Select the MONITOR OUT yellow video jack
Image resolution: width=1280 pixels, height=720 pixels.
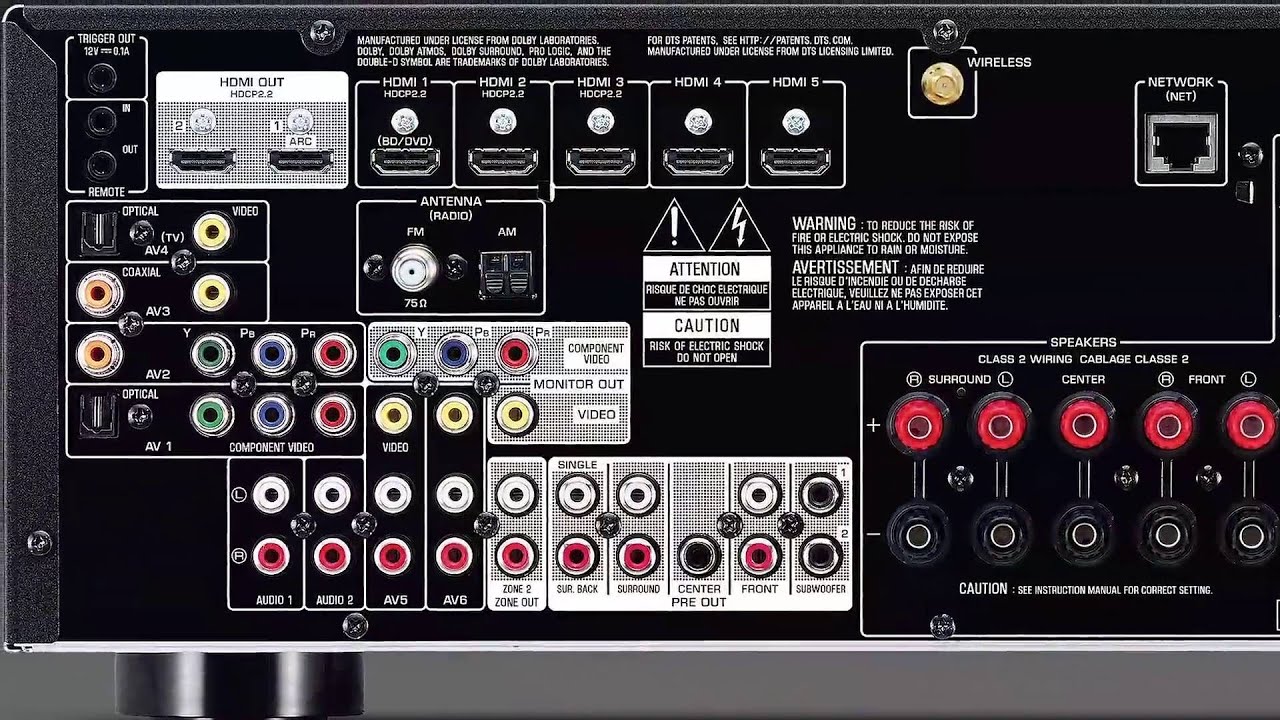pos(518,413)
